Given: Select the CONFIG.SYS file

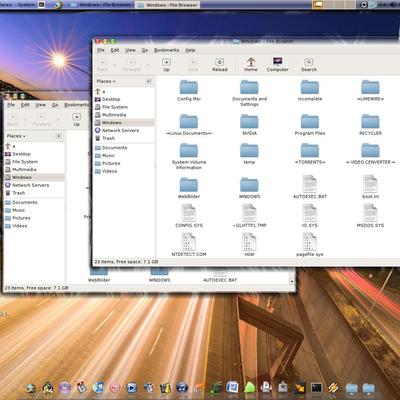Looking at the screenshot, I should [x=189, y=216].
